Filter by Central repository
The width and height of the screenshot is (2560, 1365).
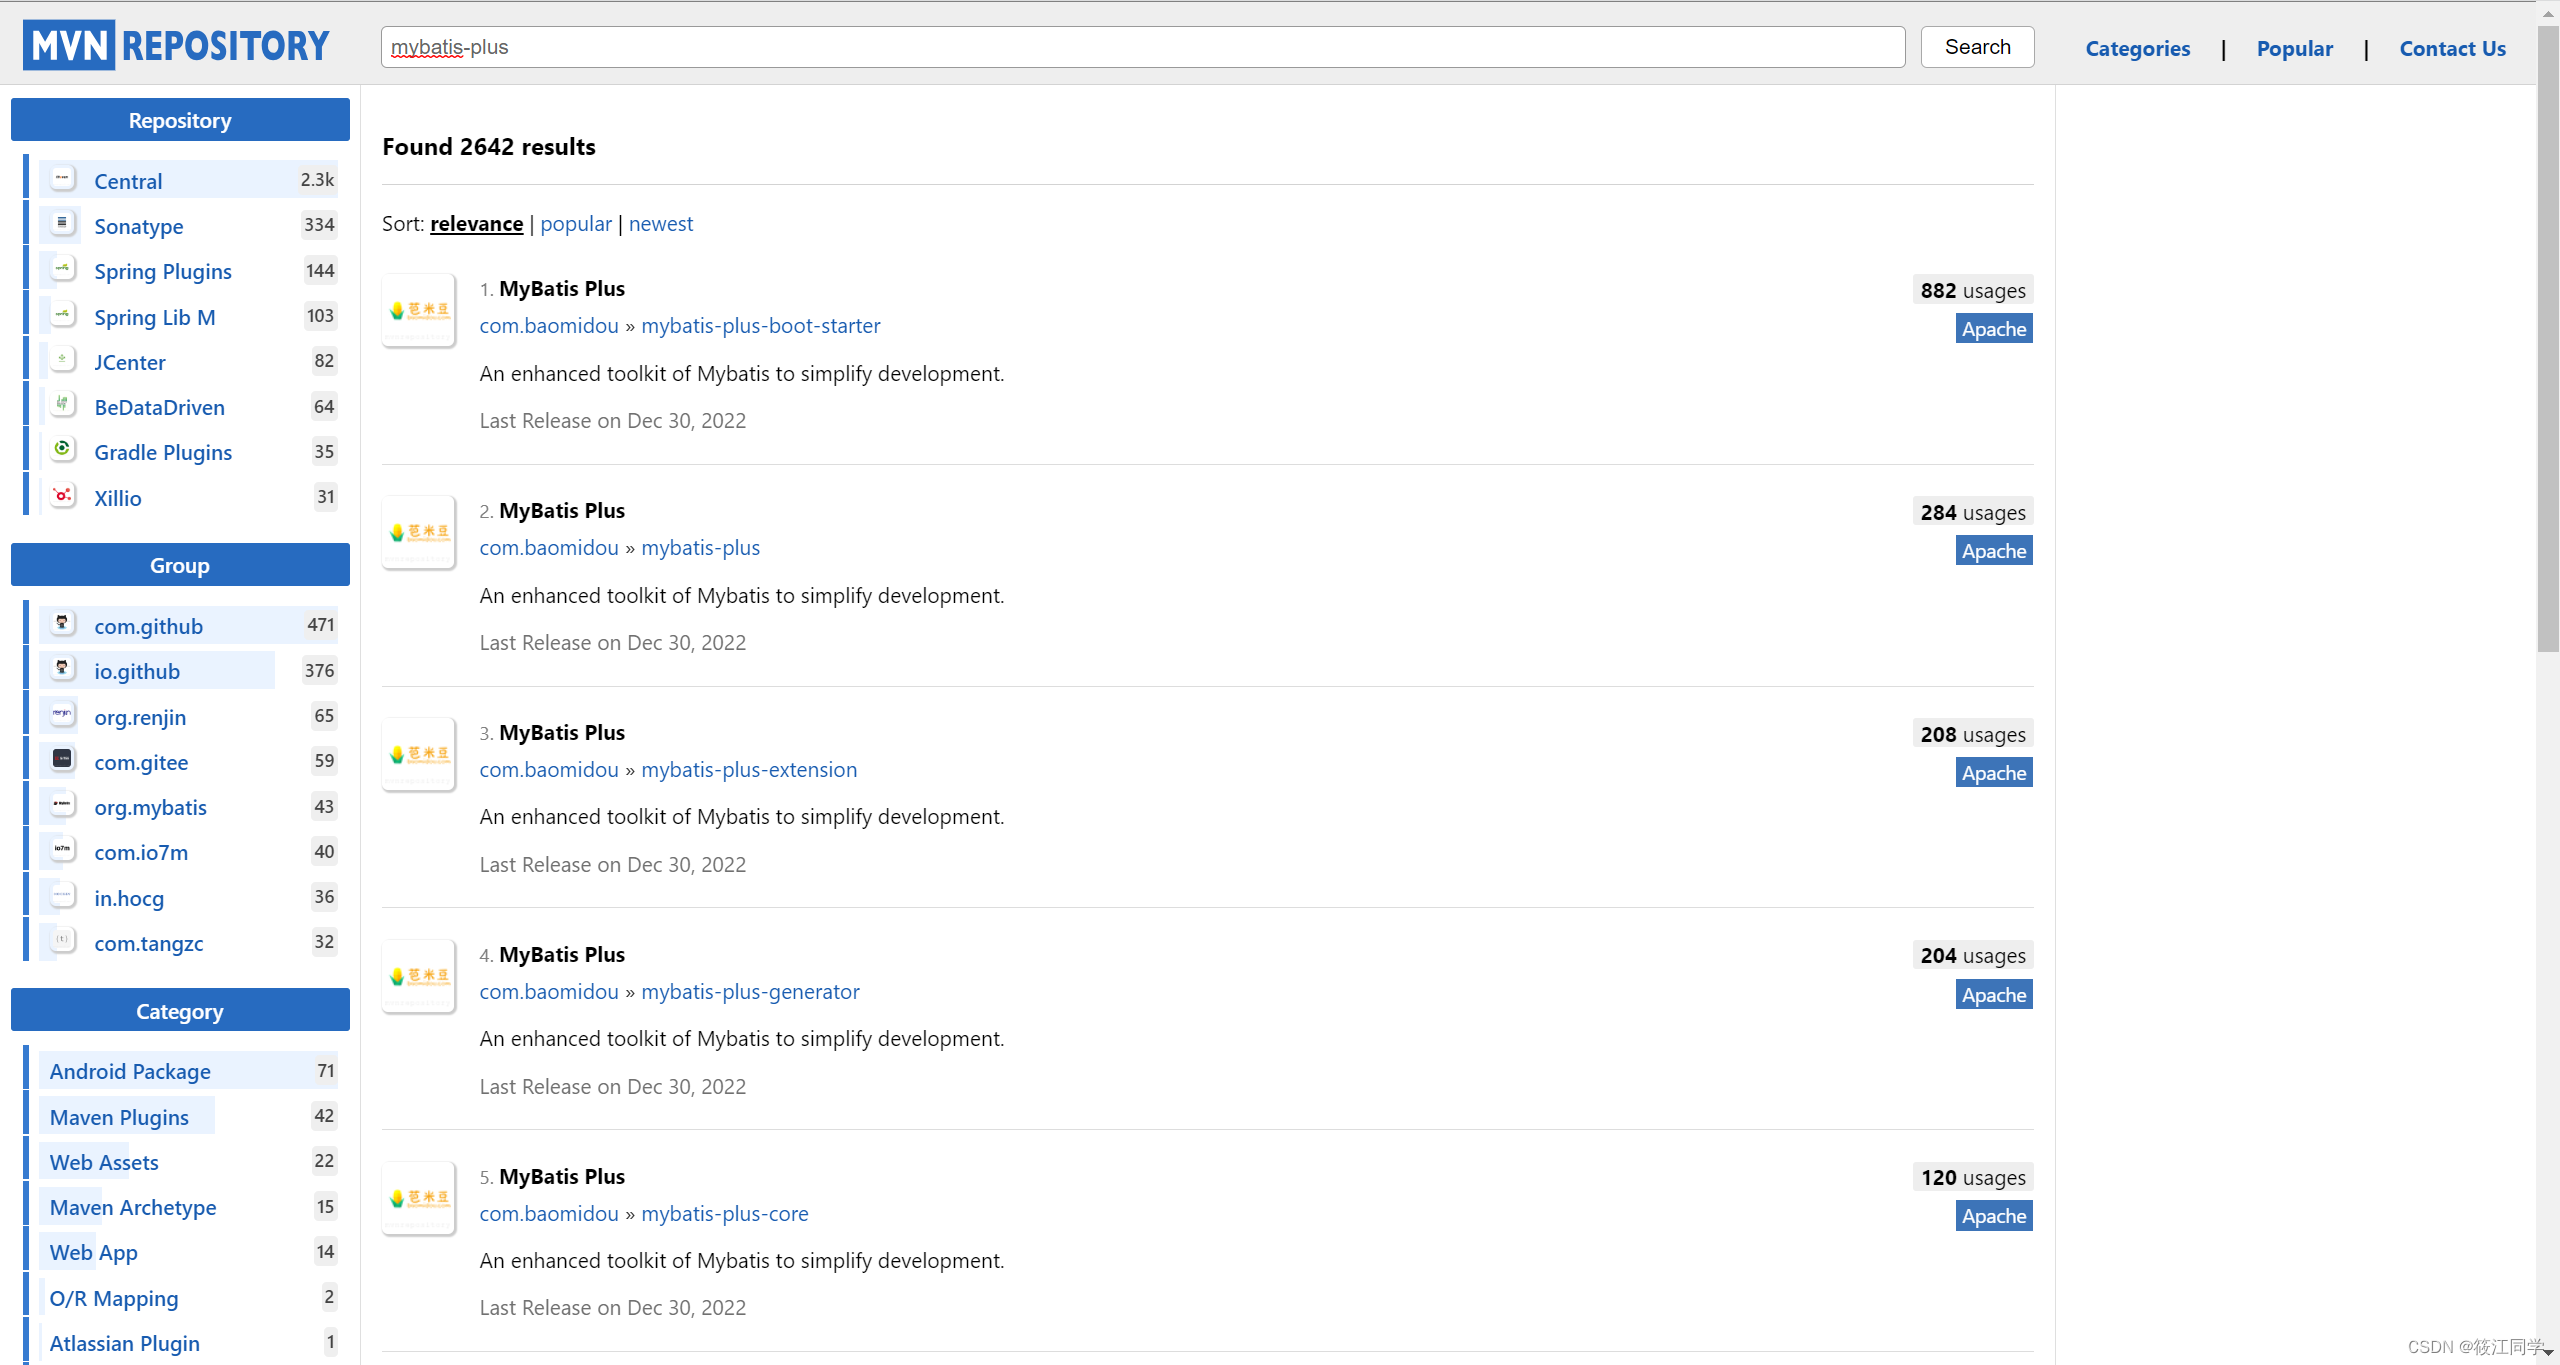[x=128, y=181]
